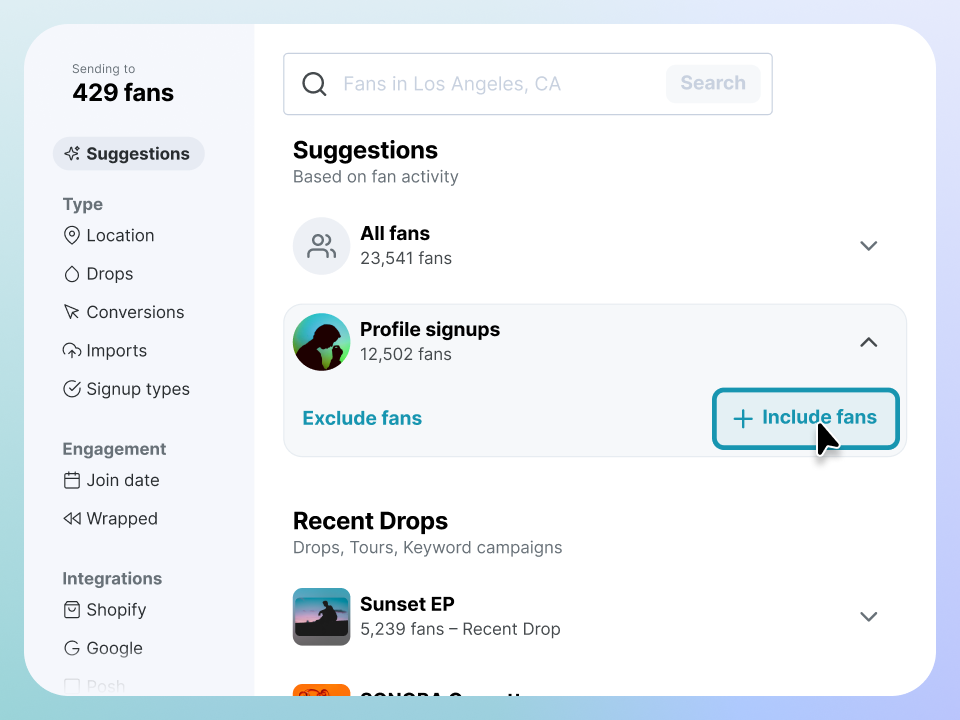
Task: Click the magnifying glass search icon
Action: pyautogui.click(x=314, y=84)
